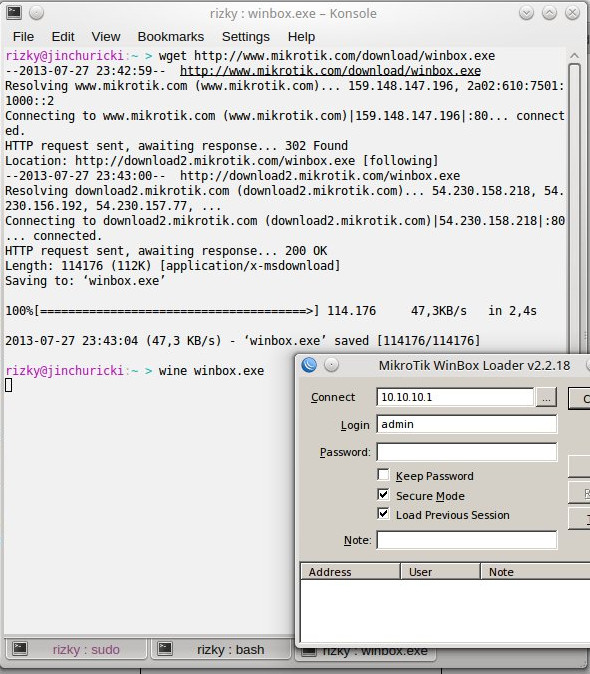Click the Password input field
590x674 pixels.
click(x=467, y=452)
